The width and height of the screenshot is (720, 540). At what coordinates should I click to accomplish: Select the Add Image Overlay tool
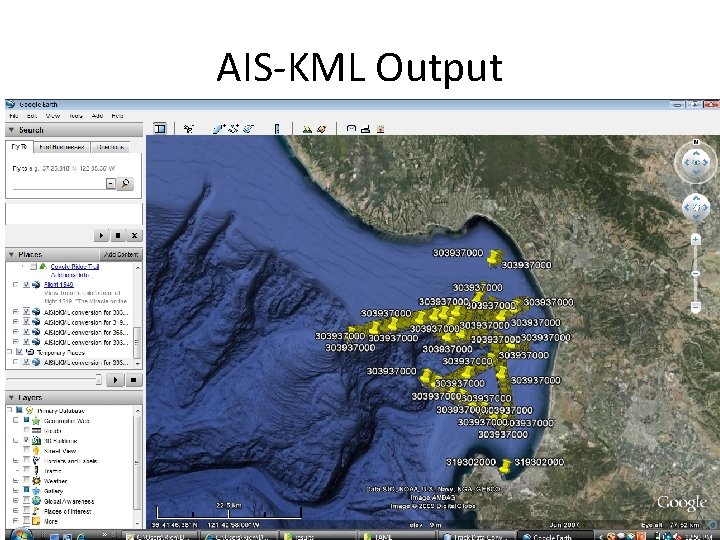(248, 129)
